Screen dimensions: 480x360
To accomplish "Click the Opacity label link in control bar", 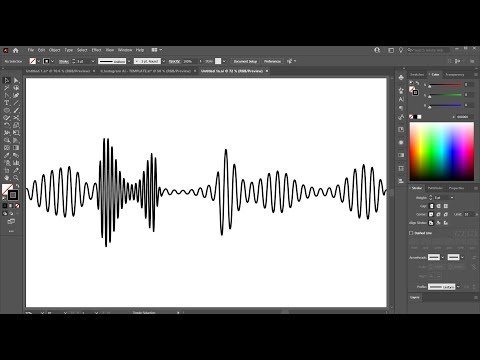I will [x=174, y=61].
